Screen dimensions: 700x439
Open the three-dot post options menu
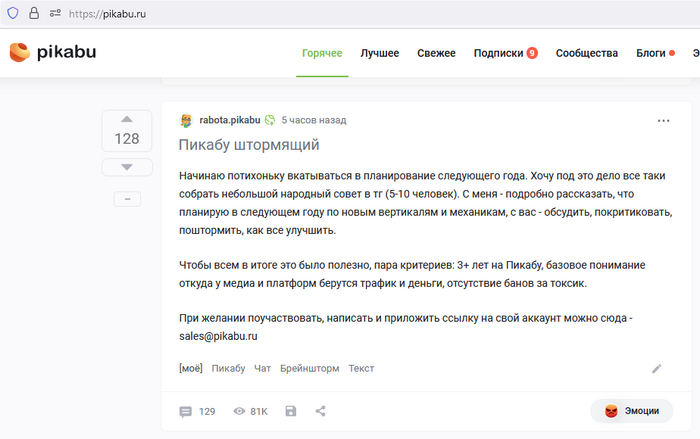click(x=663, y=121)
